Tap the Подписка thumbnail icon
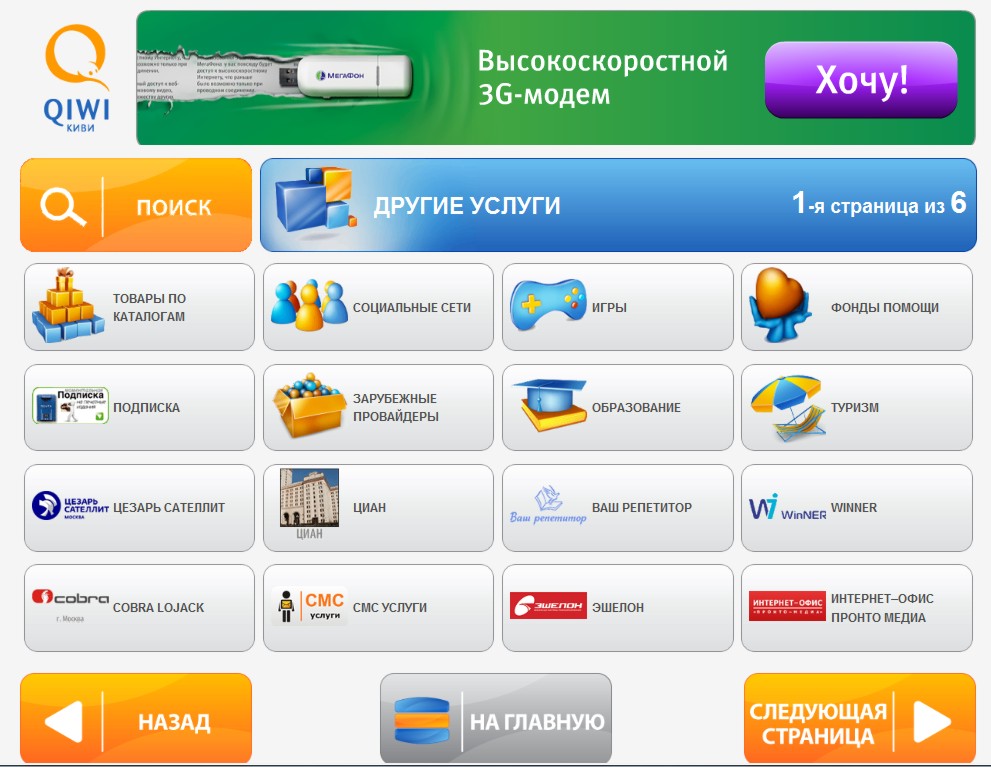 click(x=70, y=406)
